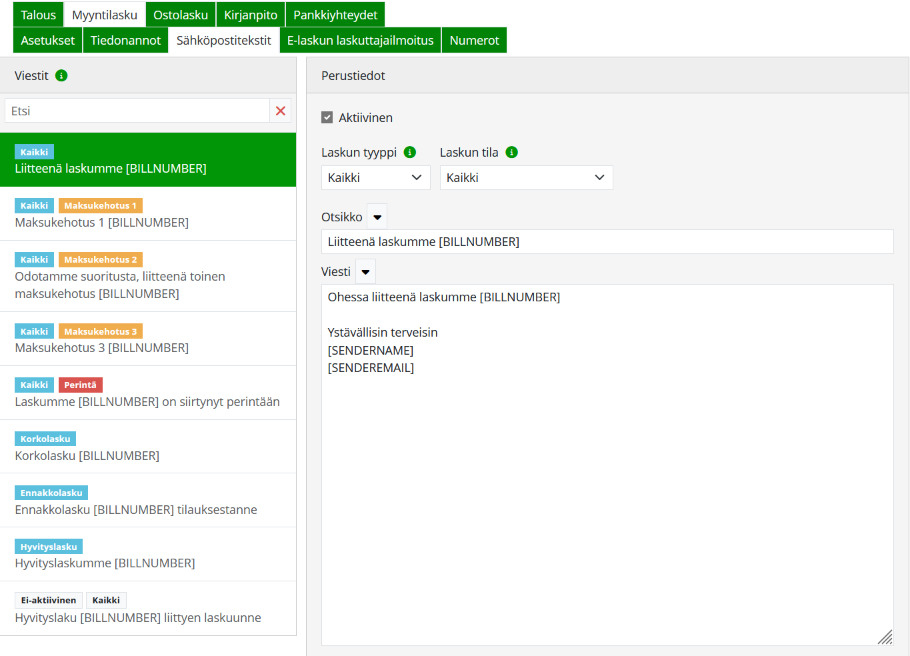Open the Laskun tila dropdown
Screen dimensions: 910x656
(x=526, y=178)
